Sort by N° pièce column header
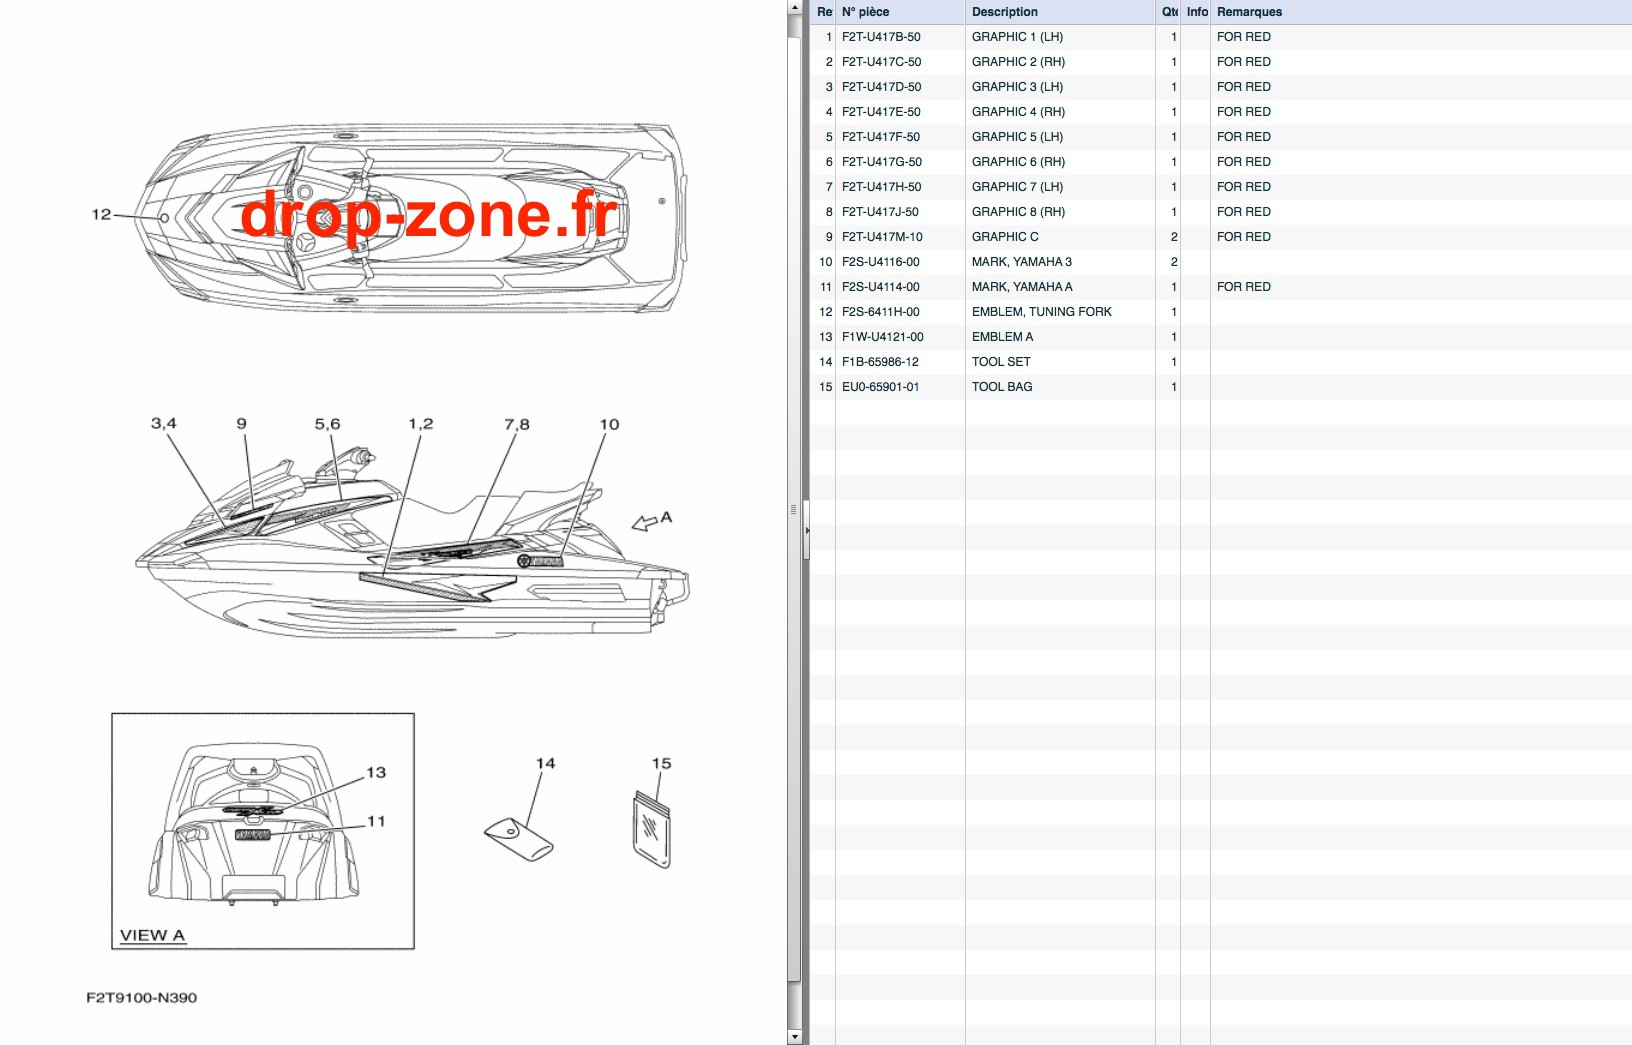 [900, 12]
